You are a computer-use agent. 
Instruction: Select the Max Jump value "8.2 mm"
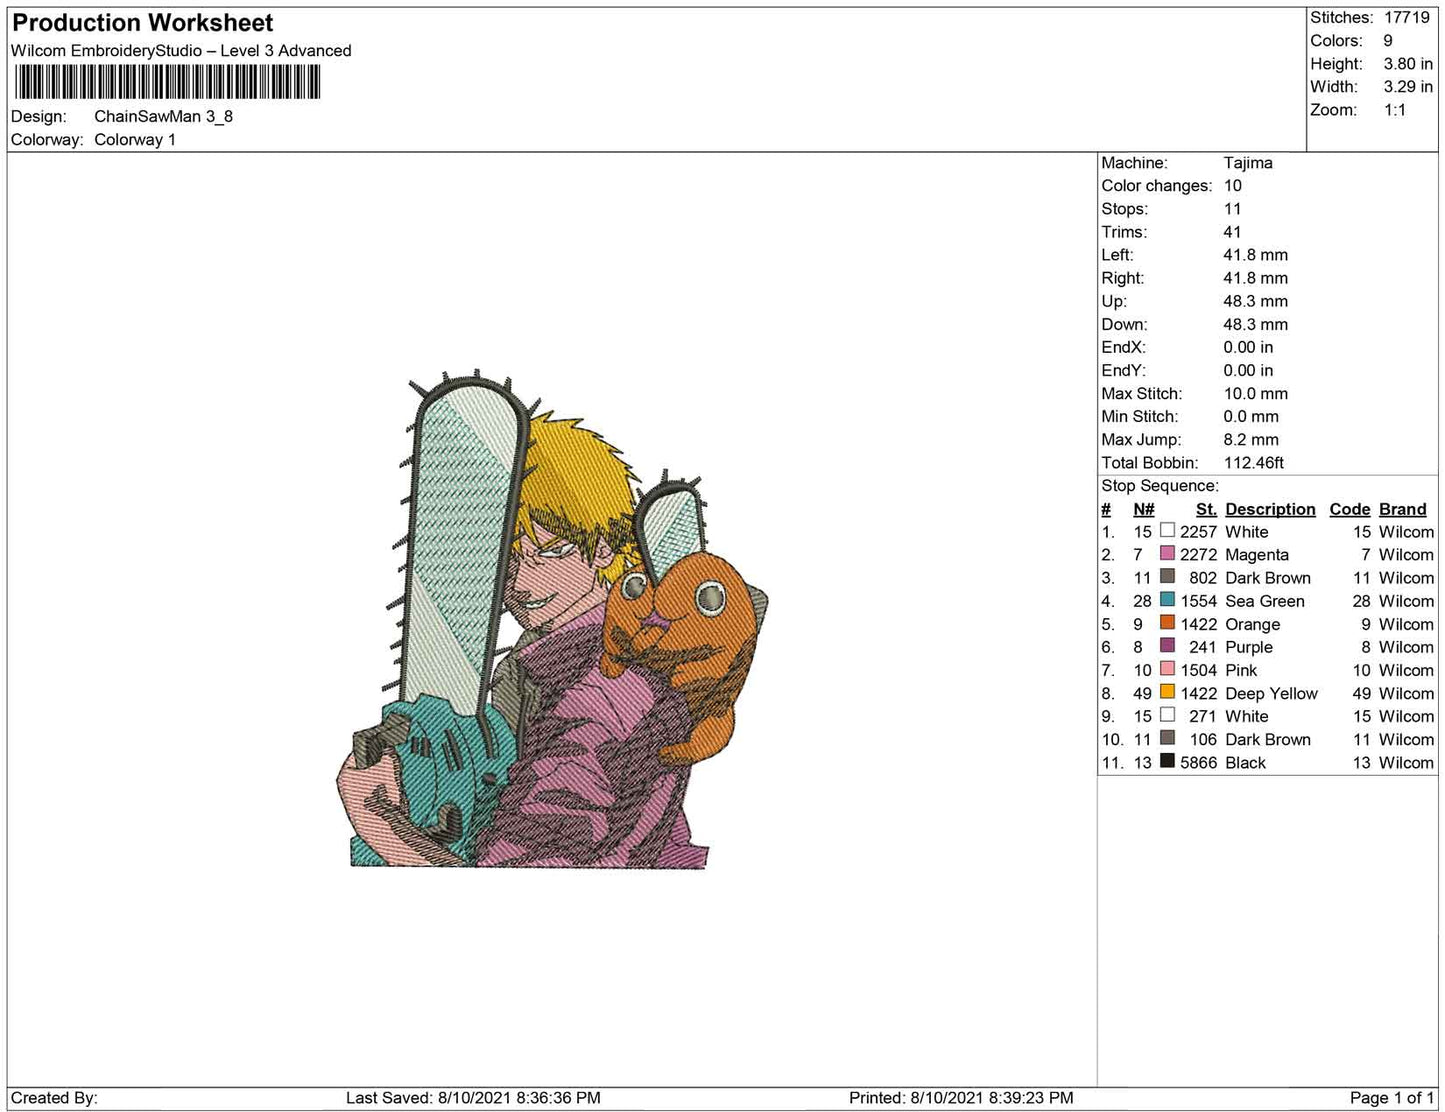pyautogui.click(x=1251, y=440)
